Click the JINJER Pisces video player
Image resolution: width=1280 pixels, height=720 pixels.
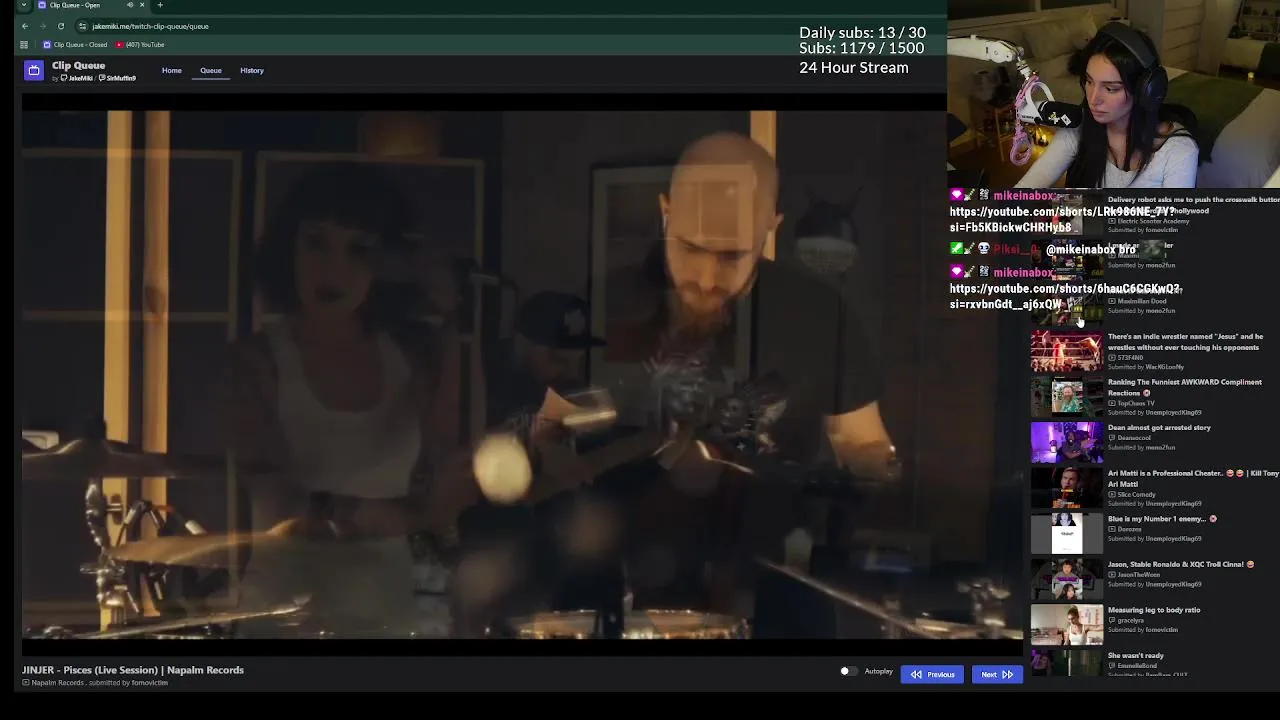coord(522,375)
